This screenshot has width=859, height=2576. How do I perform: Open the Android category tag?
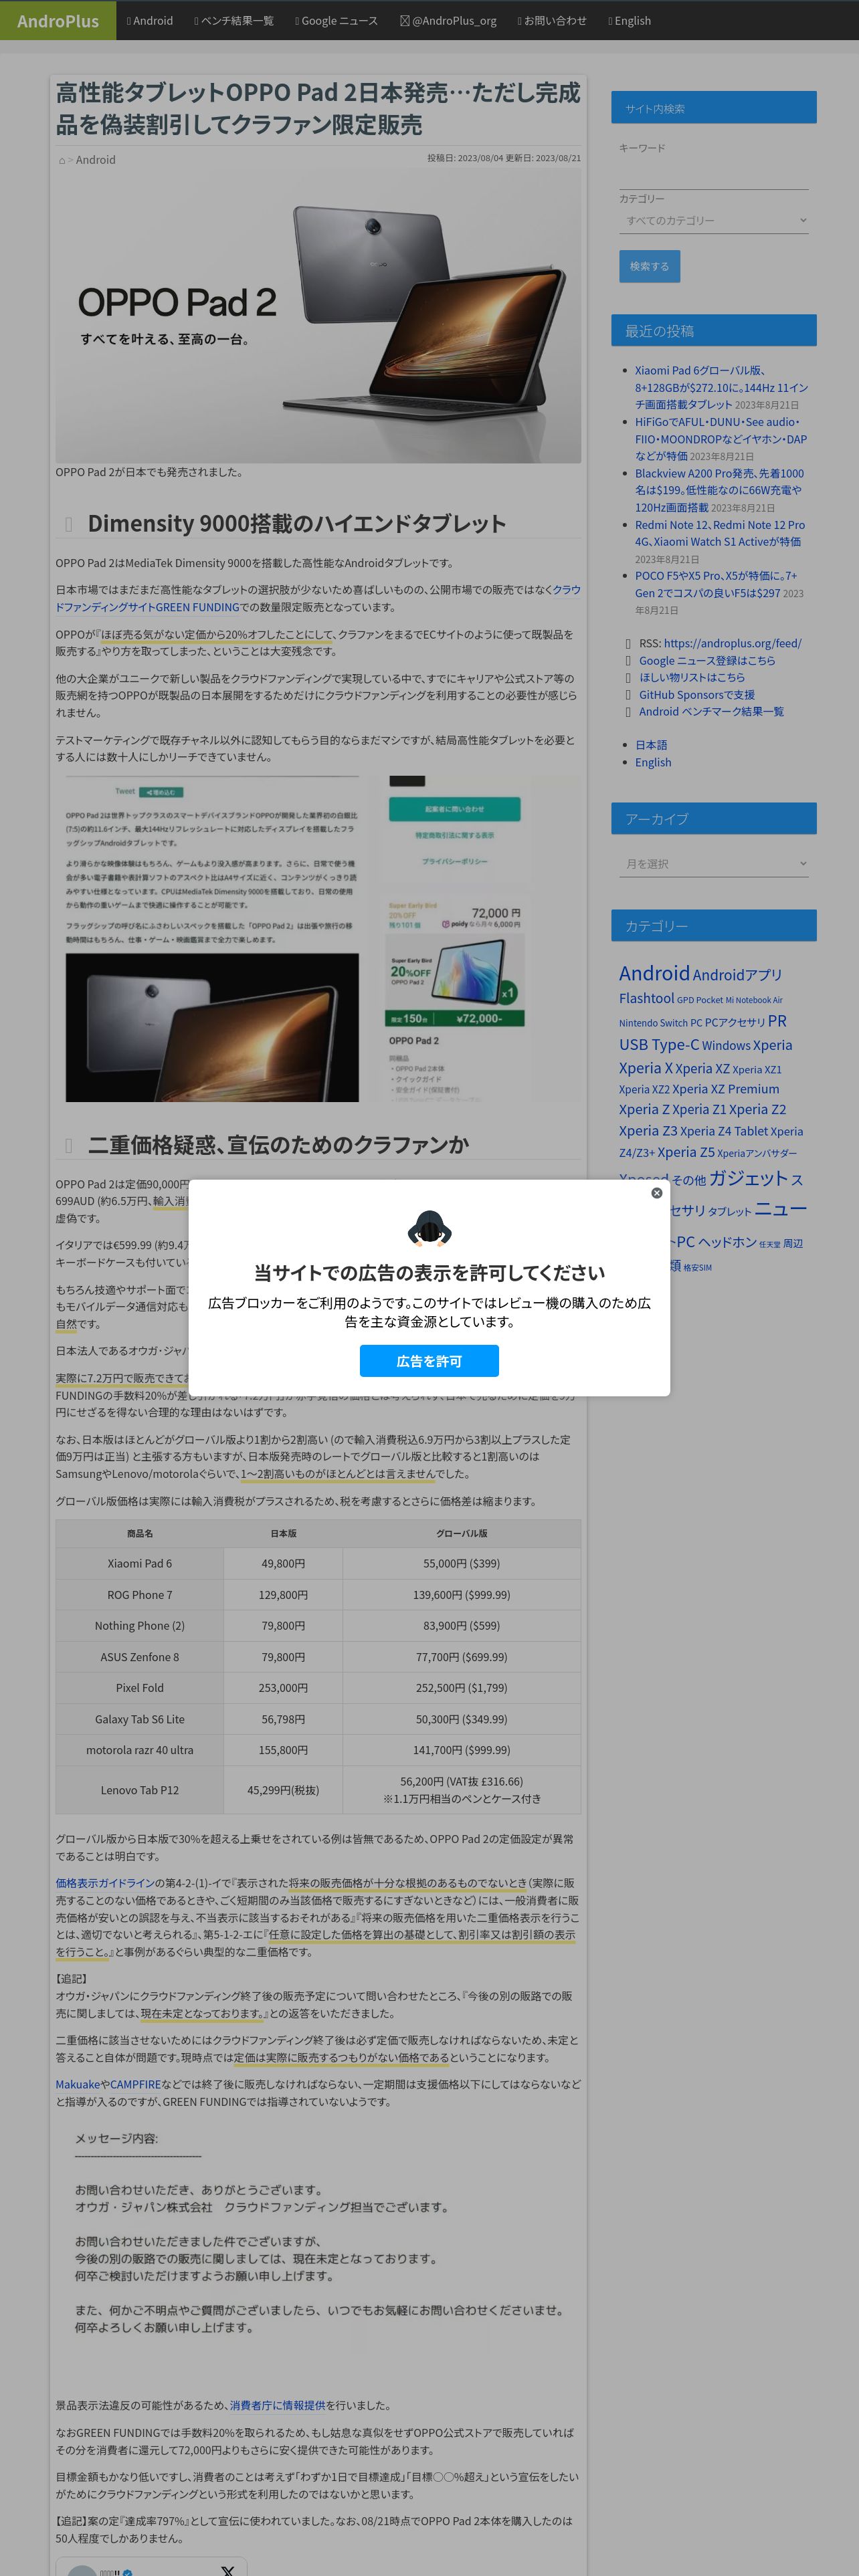pos(654,973)
